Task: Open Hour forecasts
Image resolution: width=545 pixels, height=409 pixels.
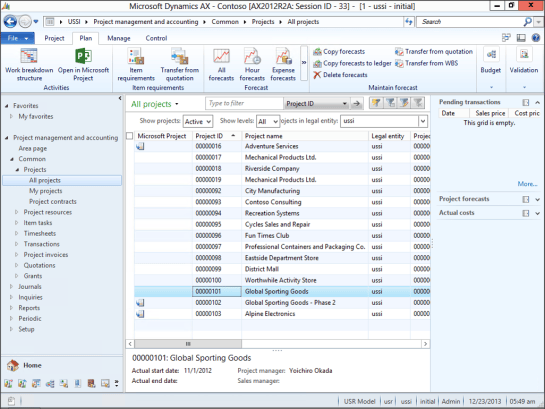Action: (x=252, y=65)
